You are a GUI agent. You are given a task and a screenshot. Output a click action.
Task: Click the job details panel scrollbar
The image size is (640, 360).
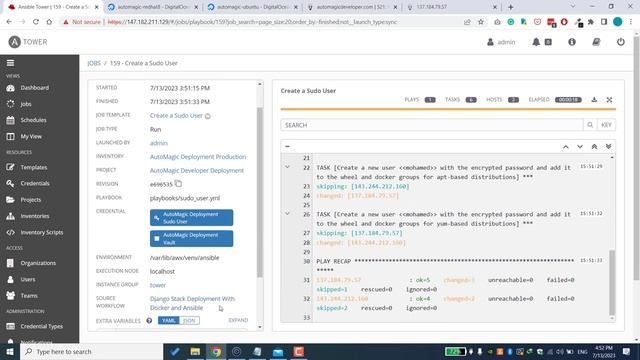(x=260, y=193)
